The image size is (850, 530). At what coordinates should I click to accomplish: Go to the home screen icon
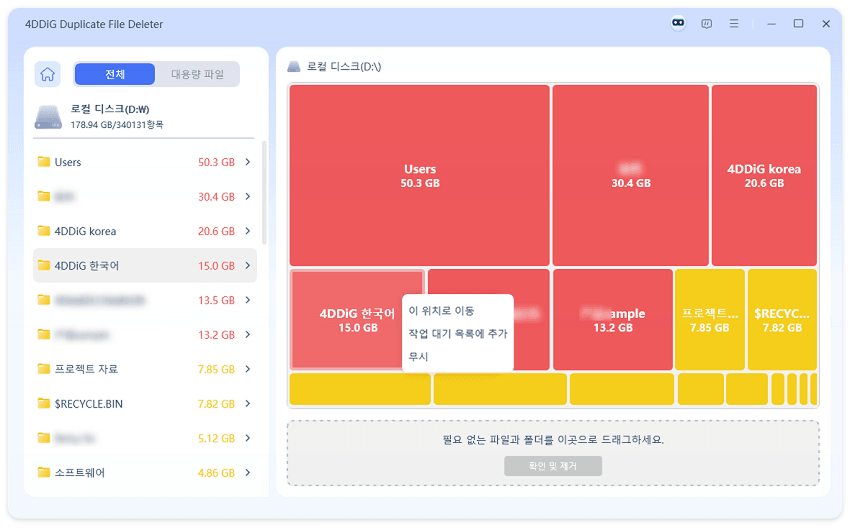point(48,74)
